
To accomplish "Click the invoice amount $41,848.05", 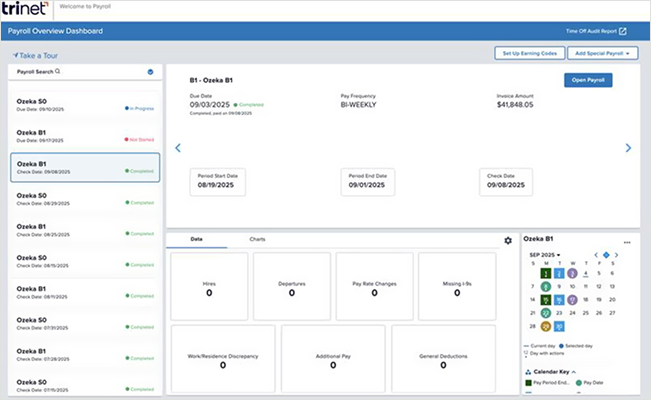I will click(x=515, y=105).
